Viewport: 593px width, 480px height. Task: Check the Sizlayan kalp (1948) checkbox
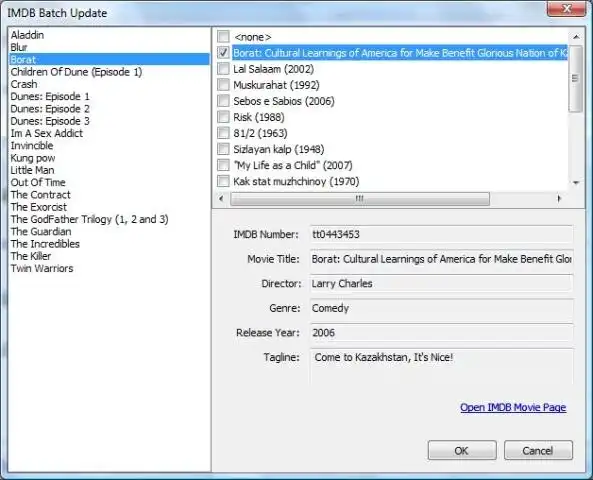223,149
